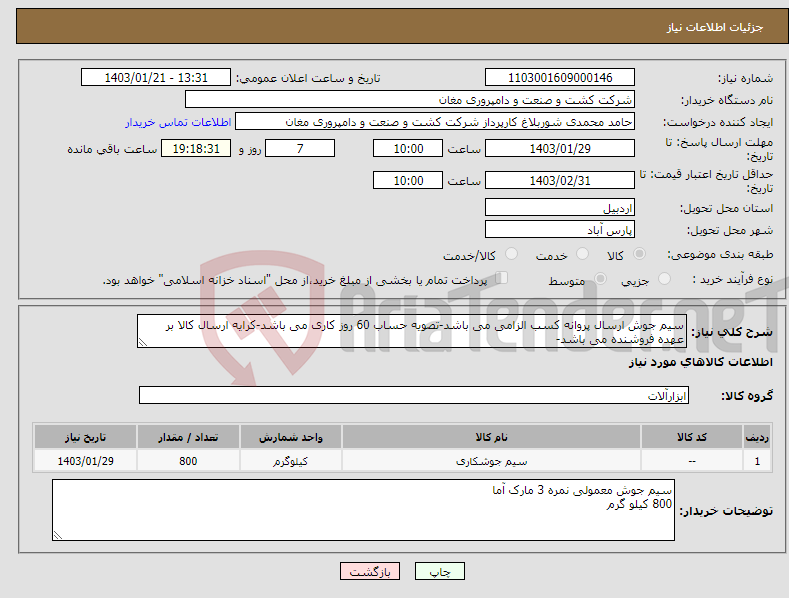
Task: Click the واحد شمارش column header
Action: (290, 437)
